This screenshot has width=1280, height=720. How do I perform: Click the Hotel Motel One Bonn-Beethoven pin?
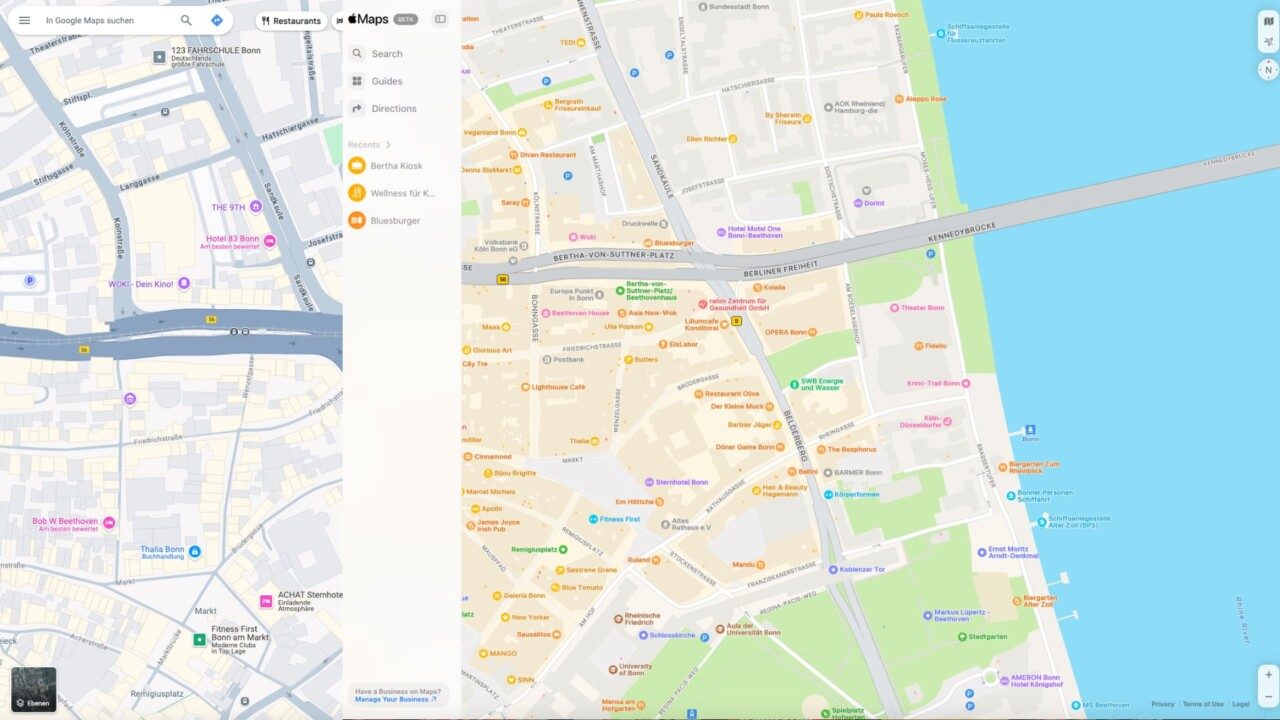(721, 232)
